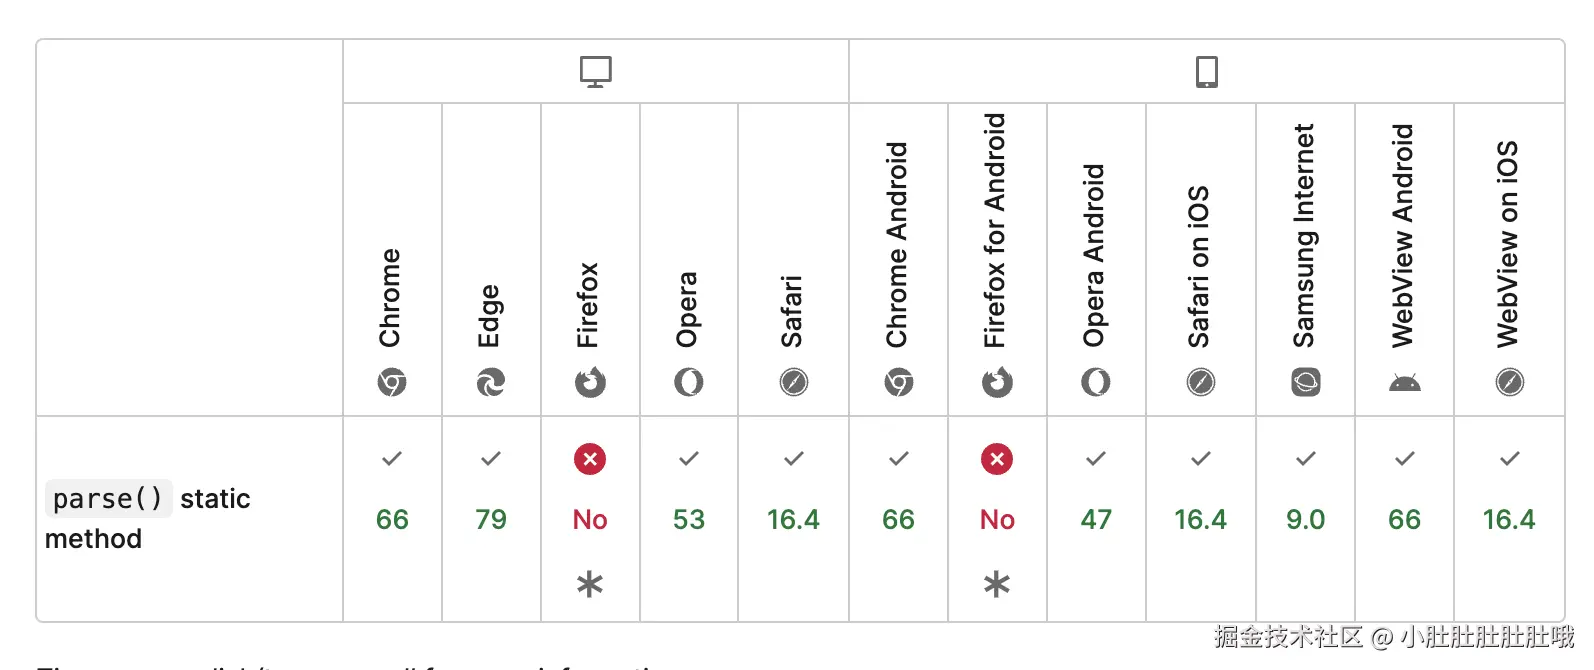The image size is (1594, 670).
Task: Click the desktop Opera browser logo icon
Action: [689, 382]
